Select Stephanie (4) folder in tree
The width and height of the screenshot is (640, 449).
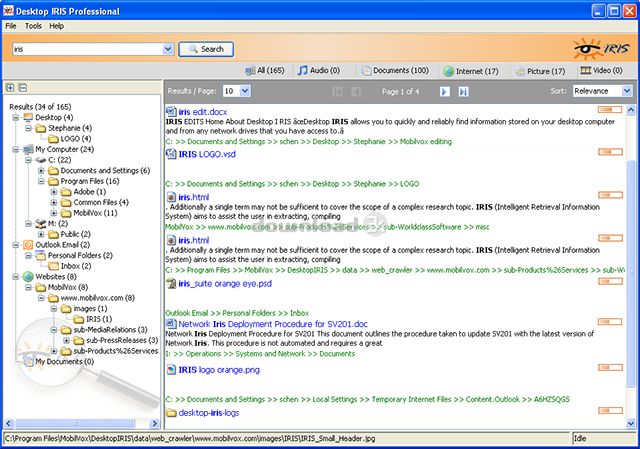(x=70, y=128)
